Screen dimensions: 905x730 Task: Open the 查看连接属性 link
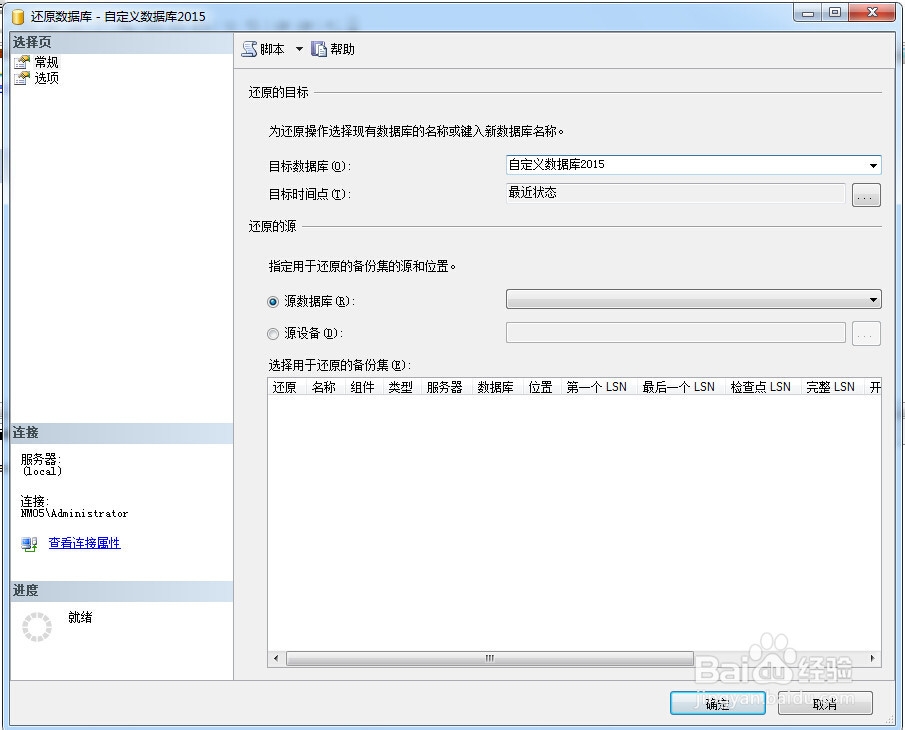tap(84, 543)
